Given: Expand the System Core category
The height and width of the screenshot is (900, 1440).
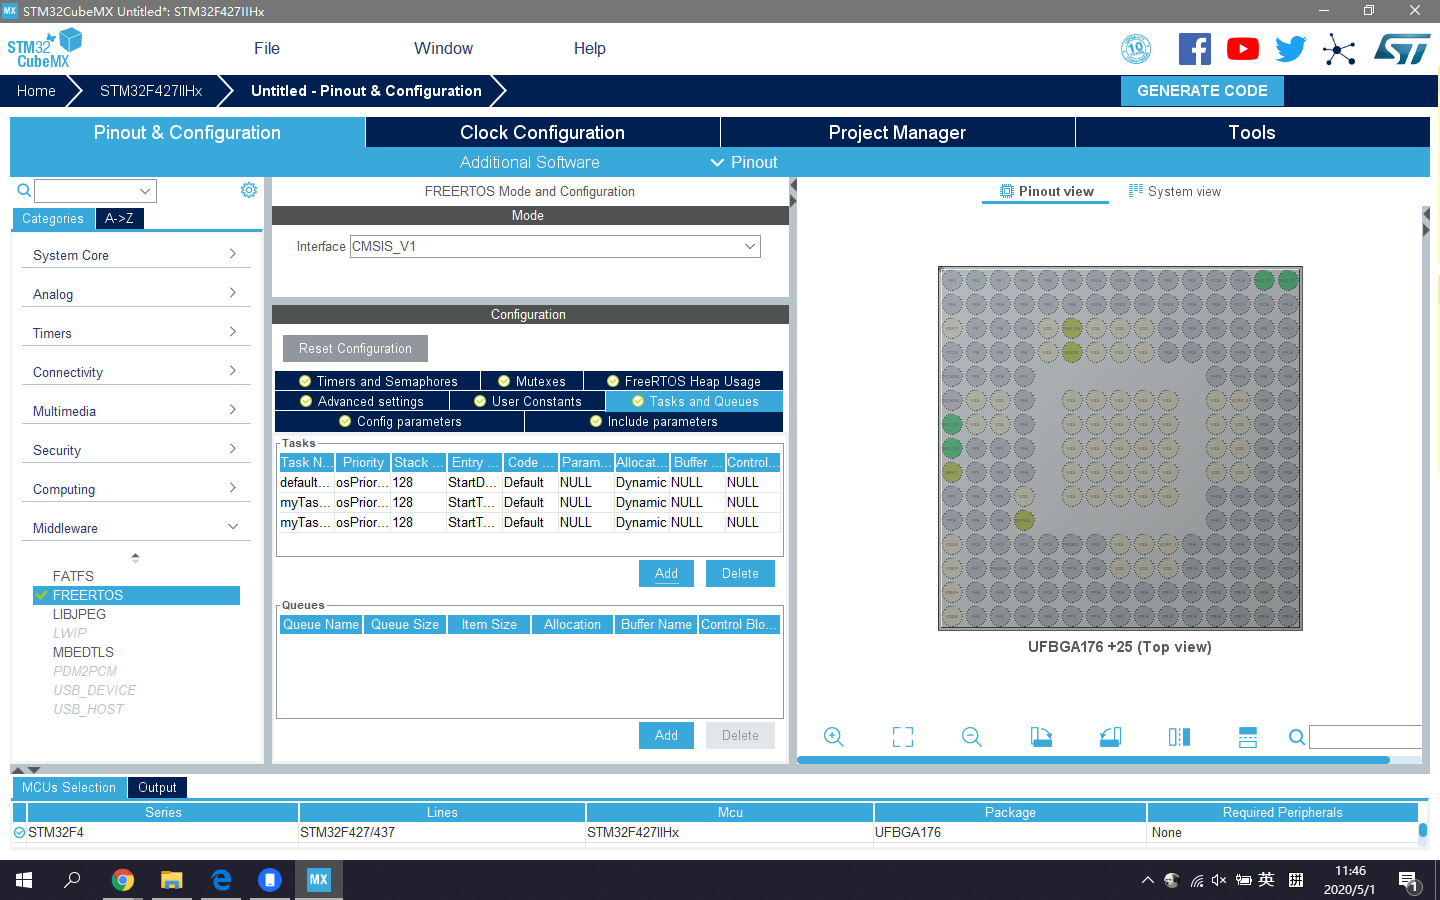Looking at the screenshot, I should [136, 255].
